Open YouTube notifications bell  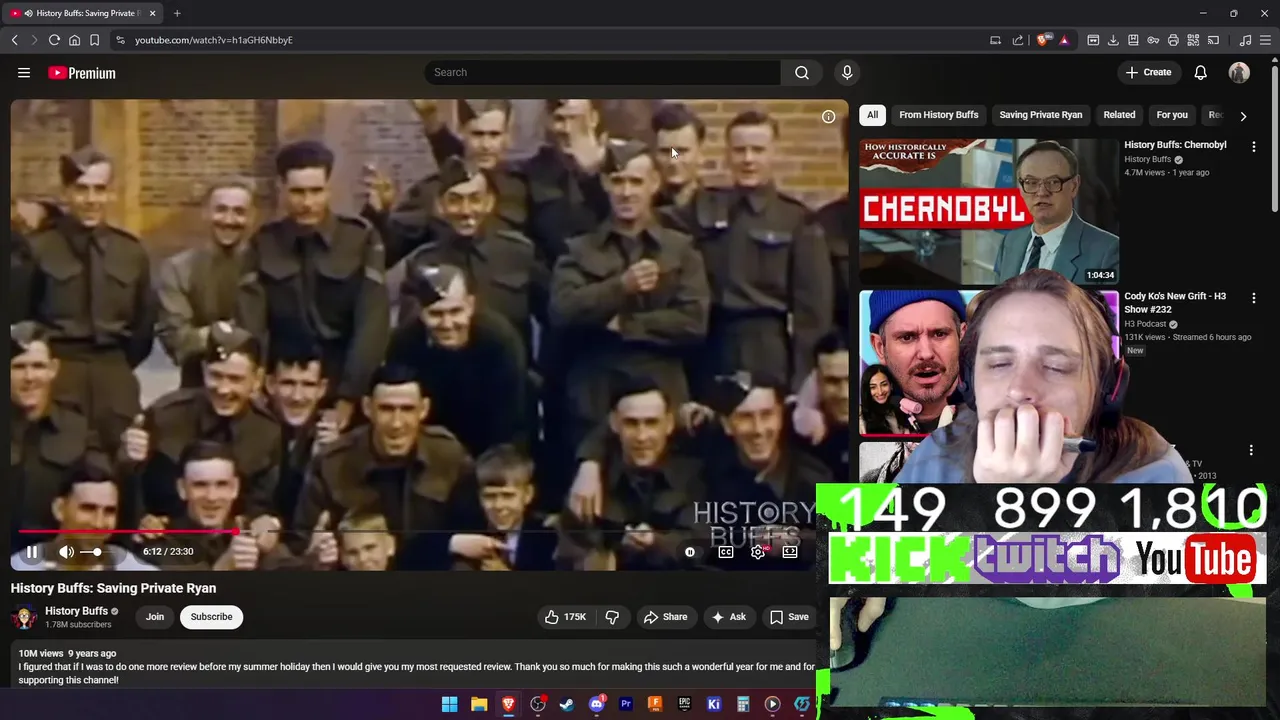click(x=1201, y=72)
